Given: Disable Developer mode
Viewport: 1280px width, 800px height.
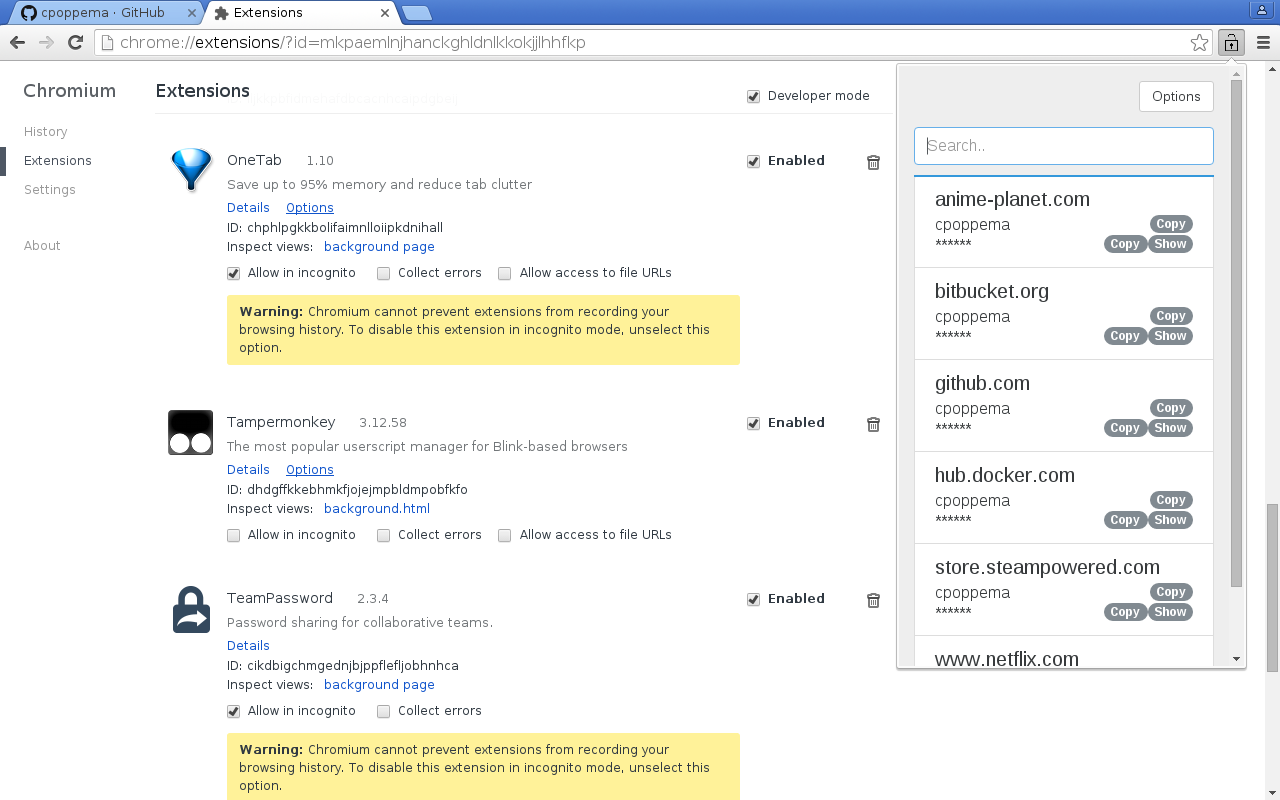Looking at the screenshot, I should coord(753,95).
